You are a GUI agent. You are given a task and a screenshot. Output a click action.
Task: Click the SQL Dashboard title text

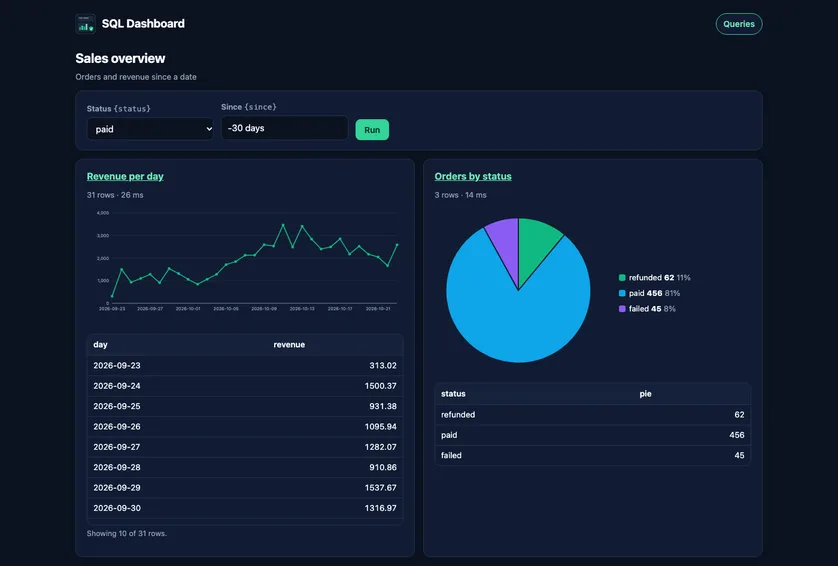click(143, 24)
